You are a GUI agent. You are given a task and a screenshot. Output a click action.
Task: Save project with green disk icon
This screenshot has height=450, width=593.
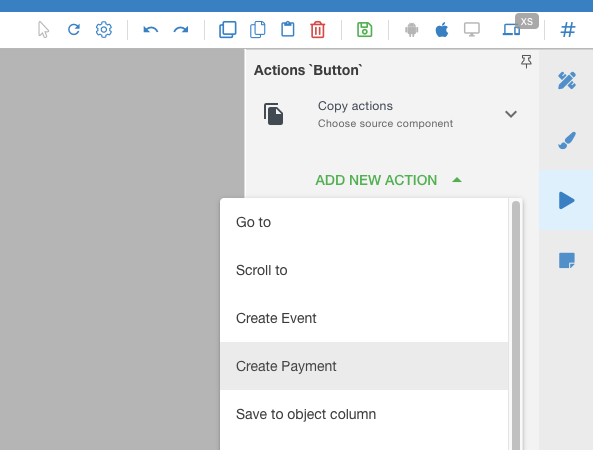click(365, 29)
